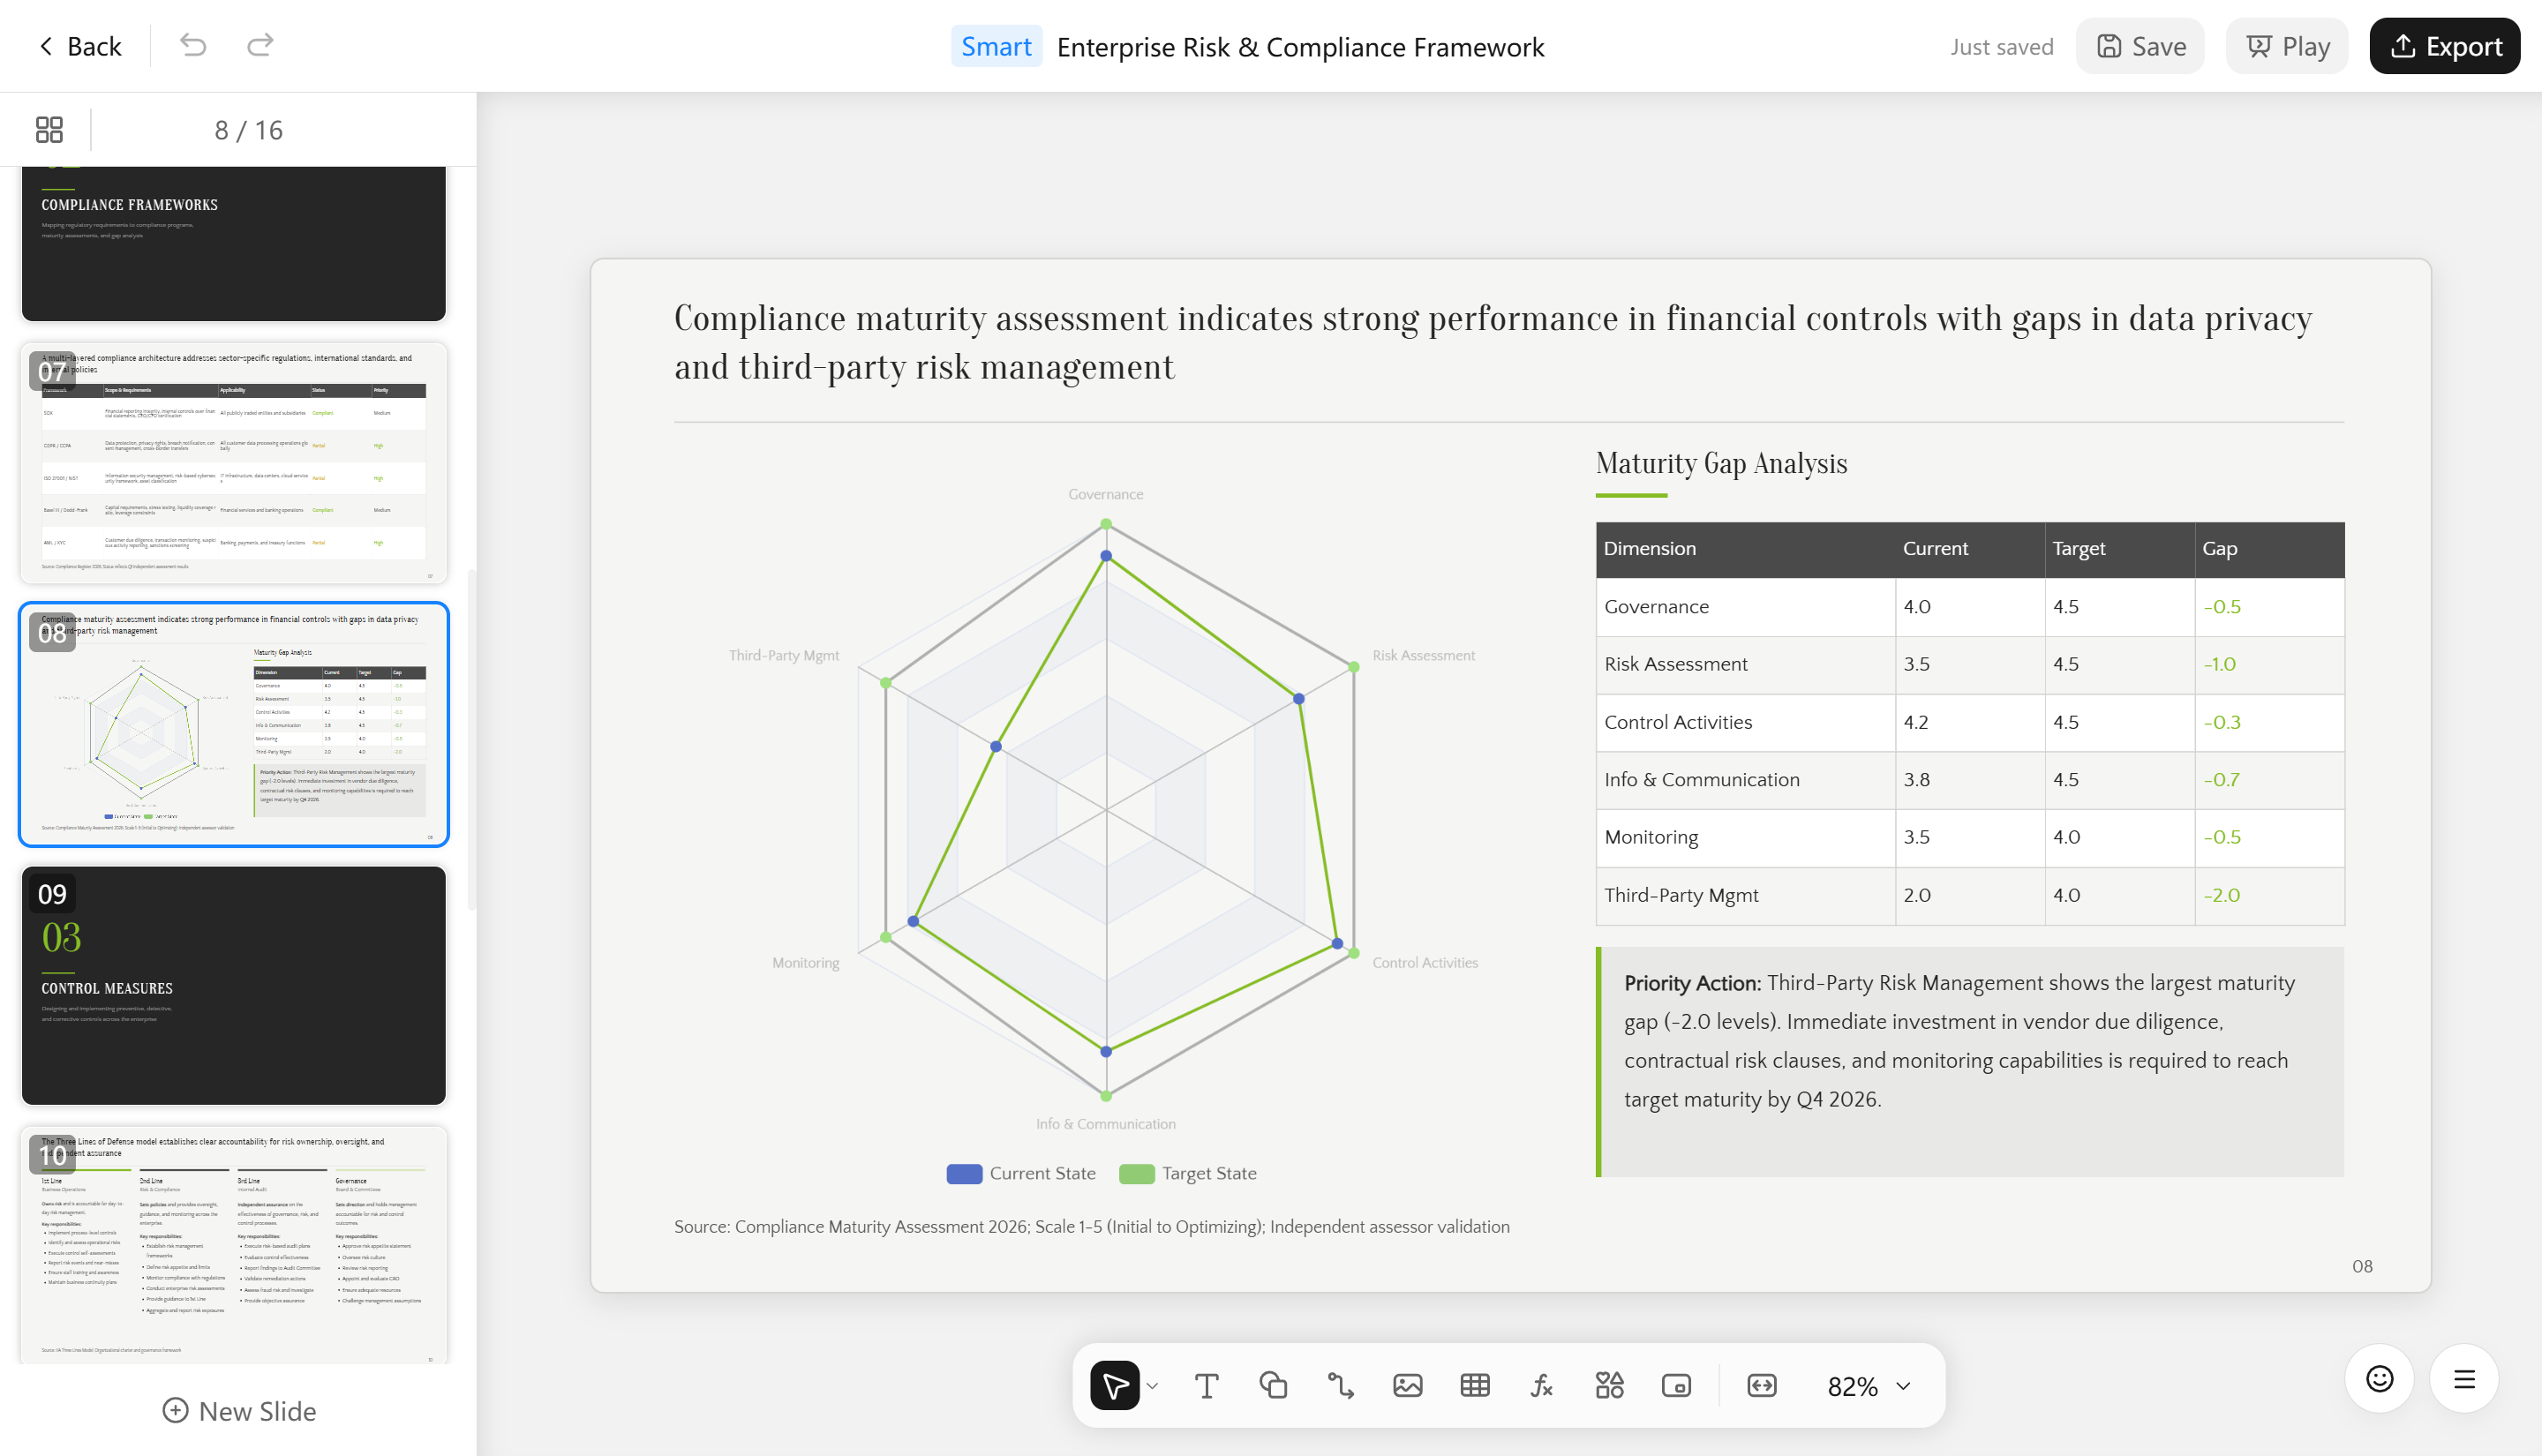The image size is (2542, 1456).
Task: Open the emoji feedback button
Action: pyautogui.click(x=2380, y=1379)
